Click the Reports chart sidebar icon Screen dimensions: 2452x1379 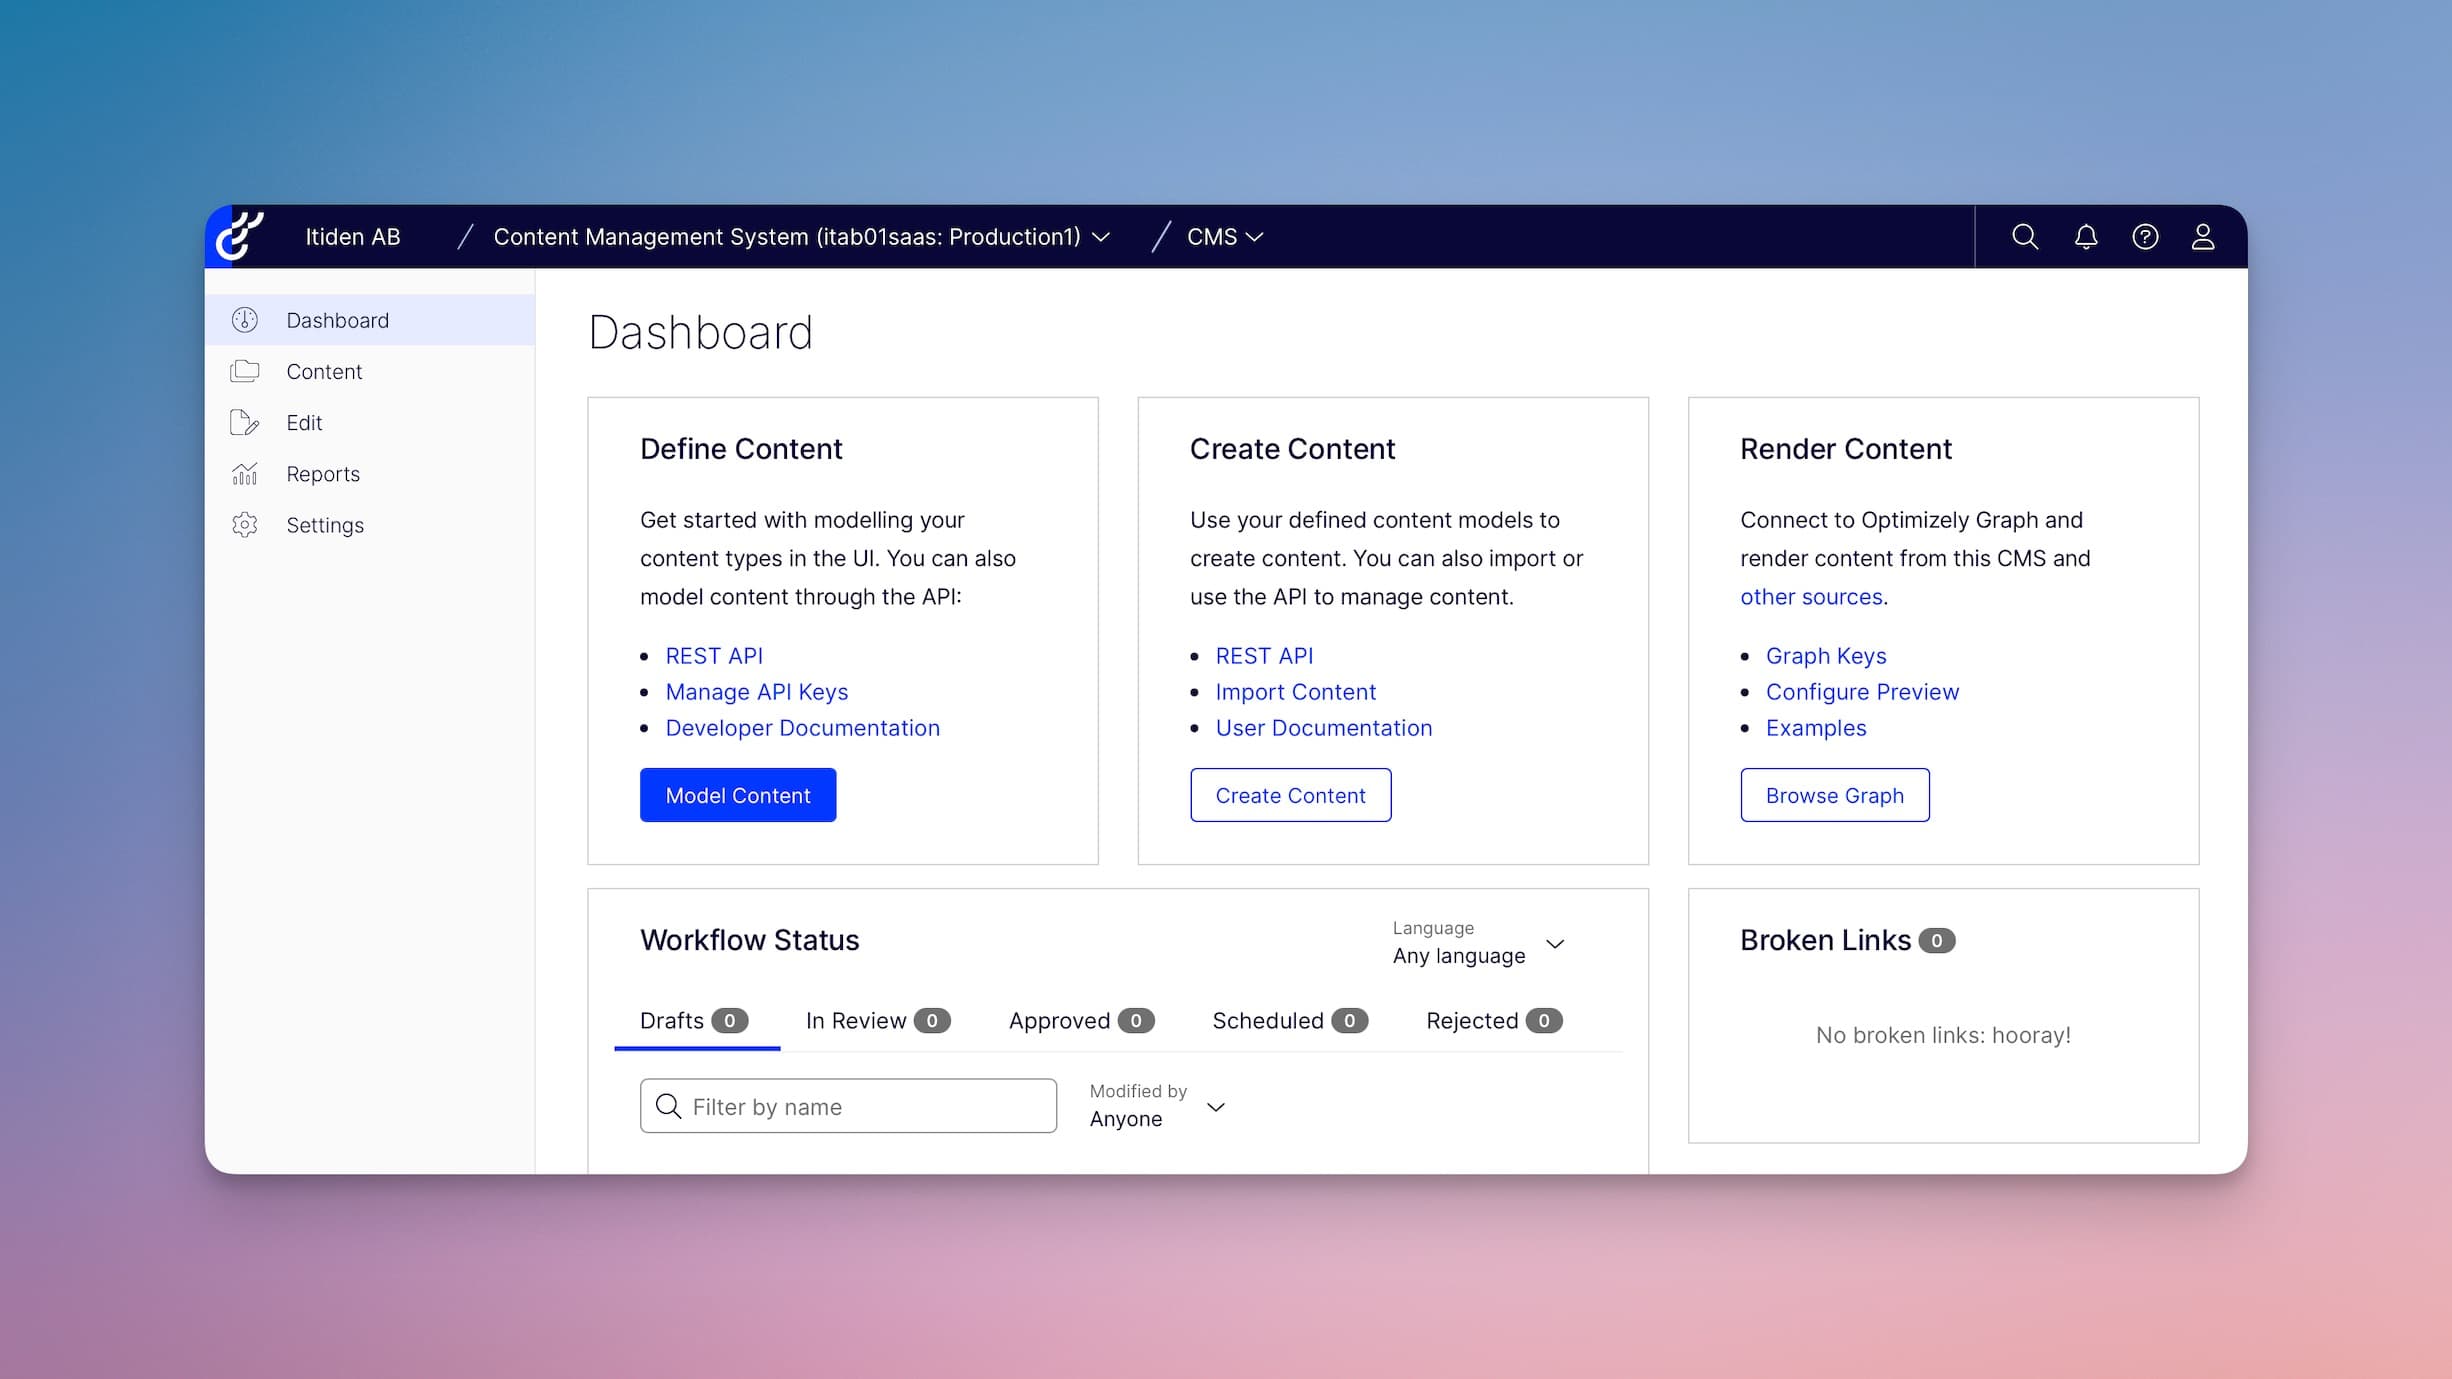[x=245, y=474]
